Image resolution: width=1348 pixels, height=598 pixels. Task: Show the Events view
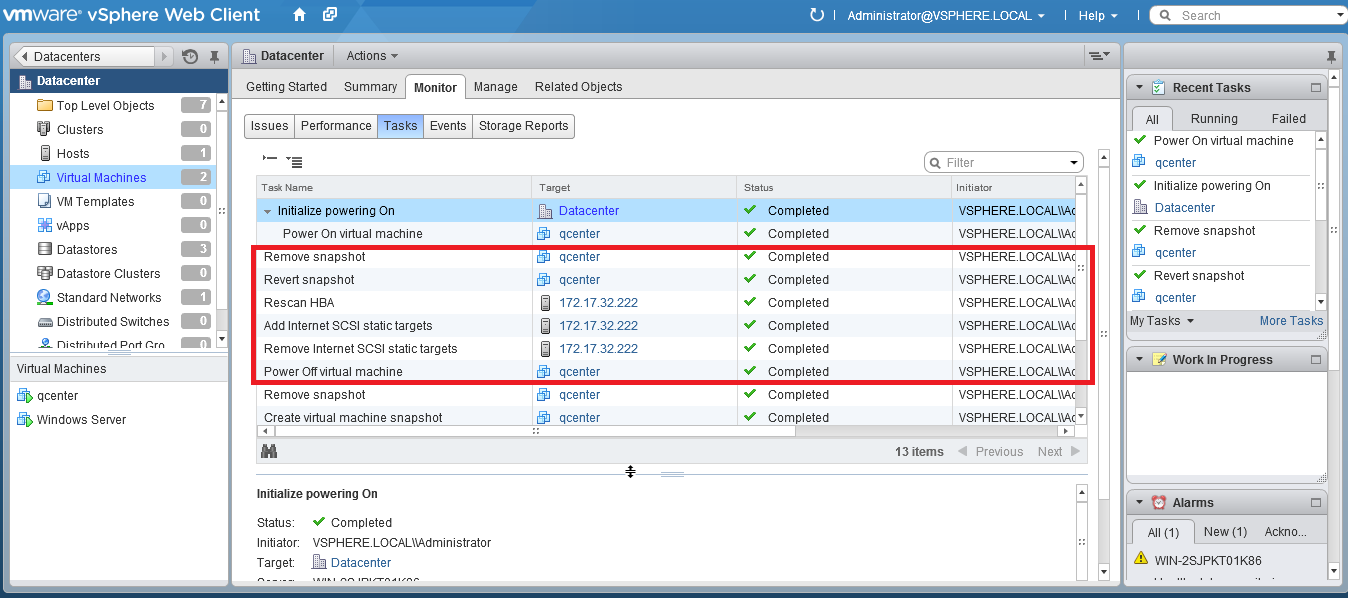pos(448,126)
